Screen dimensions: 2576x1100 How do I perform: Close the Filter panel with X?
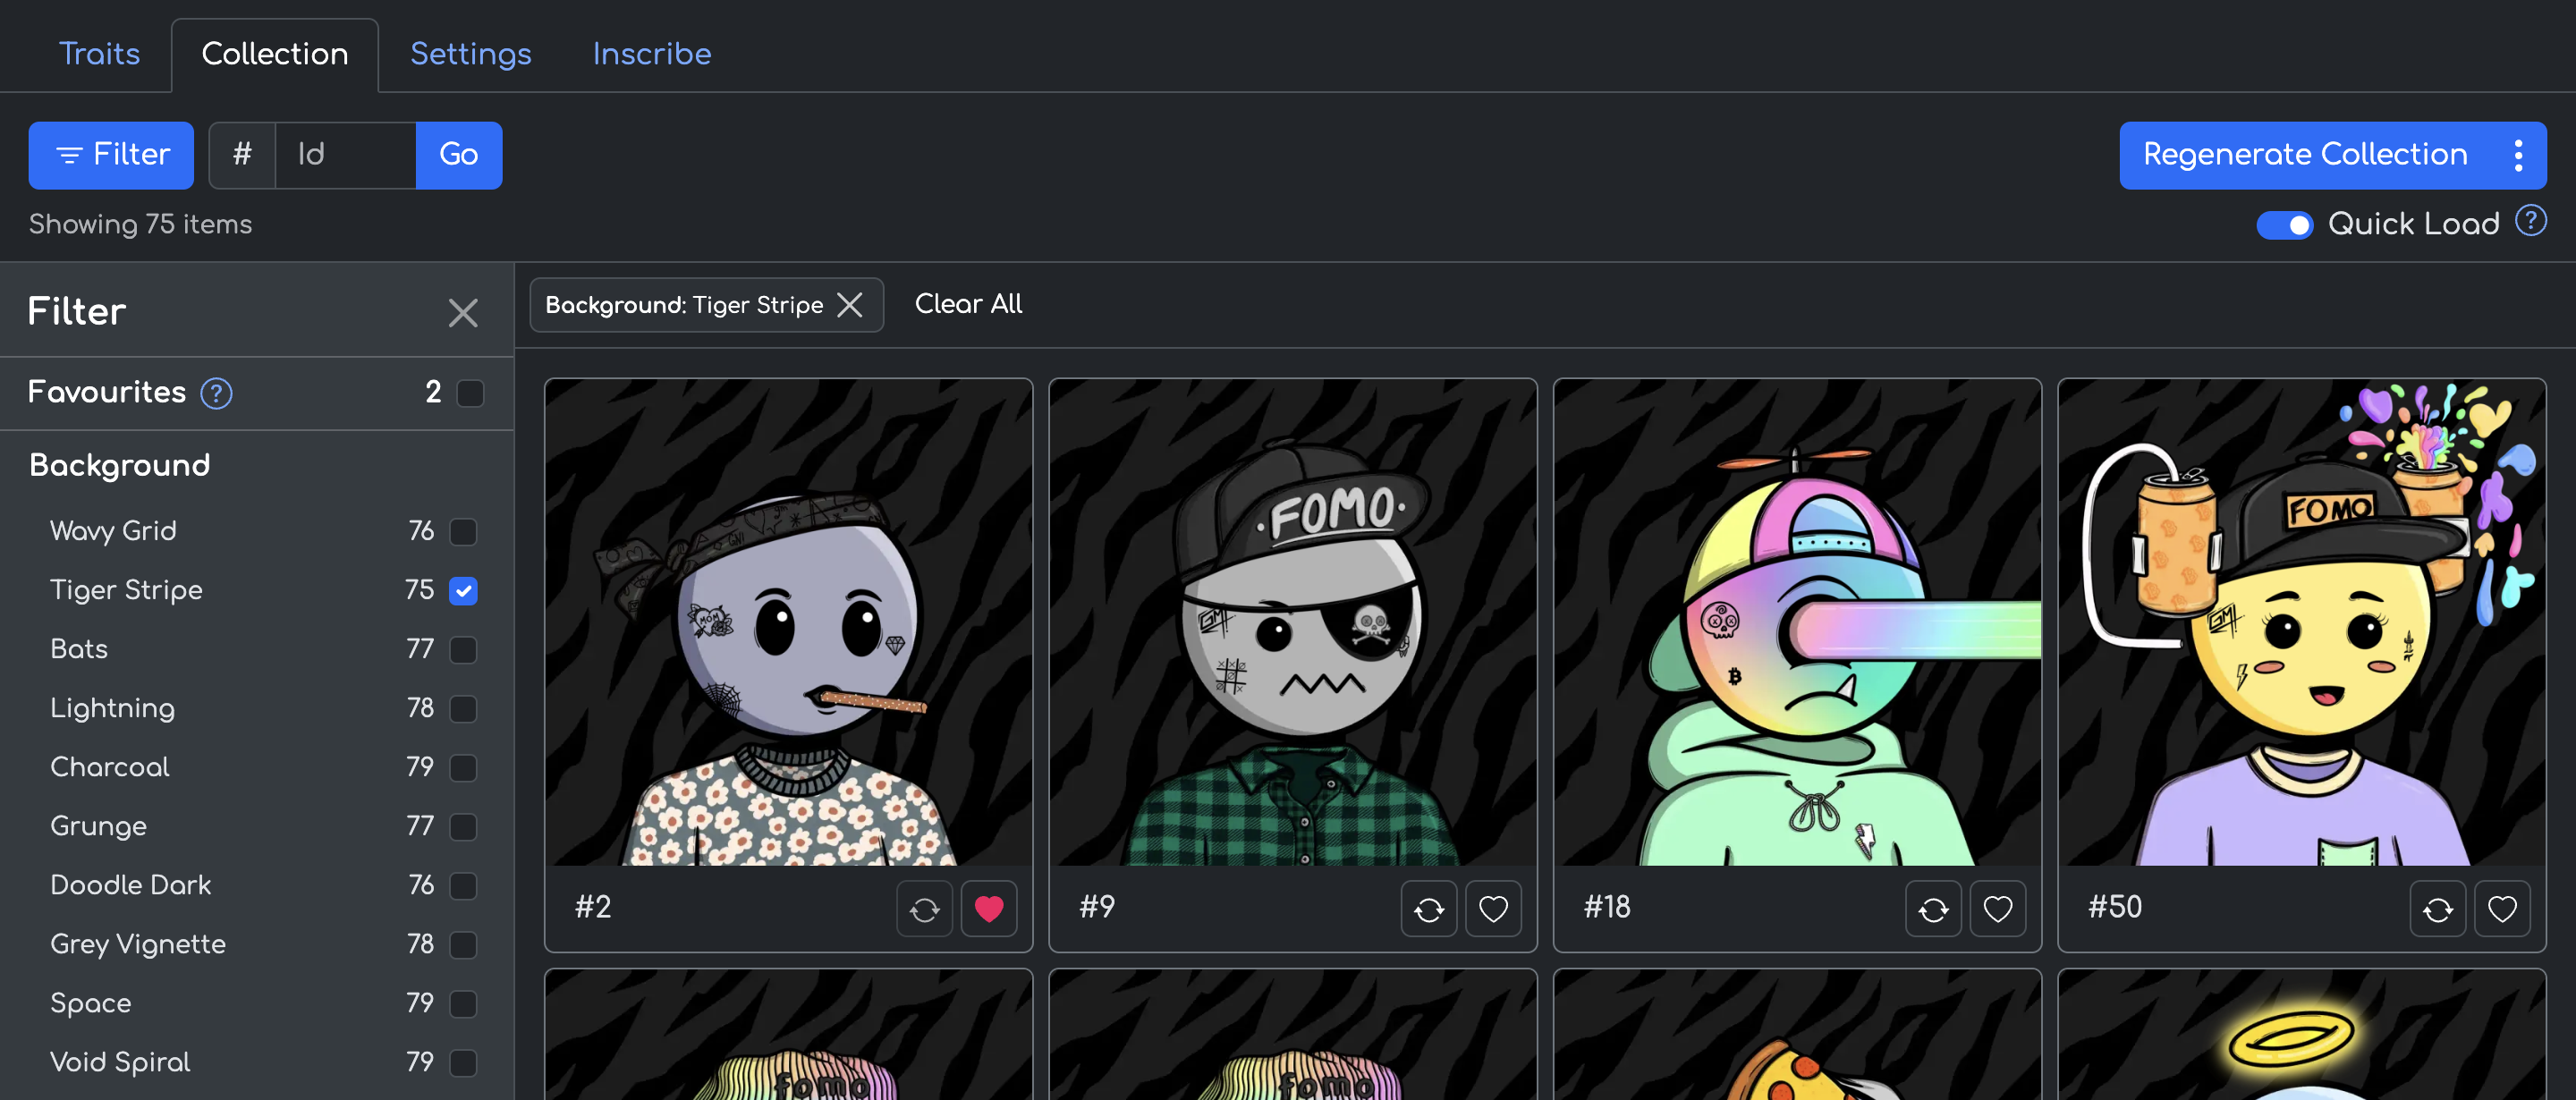pos(462,313)
